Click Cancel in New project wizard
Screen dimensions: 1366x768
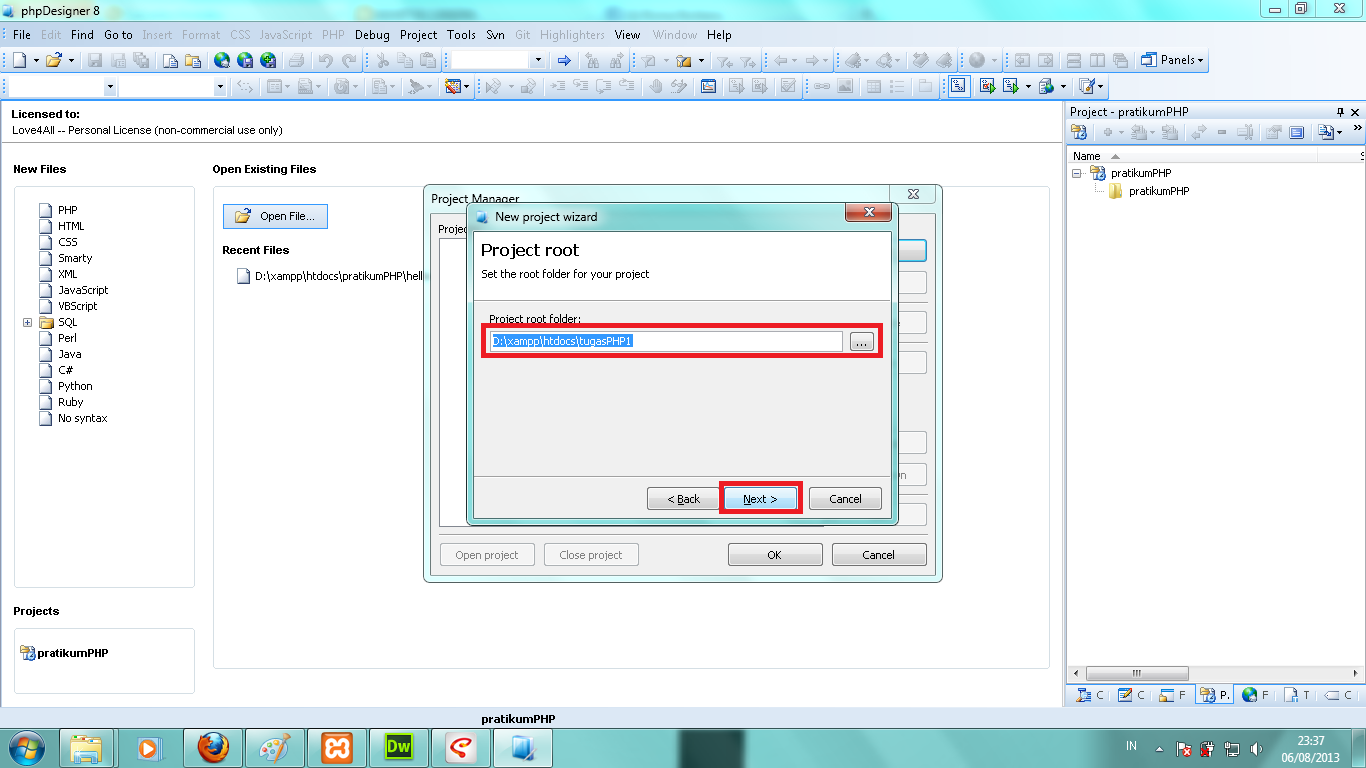(x=845, y=498)
